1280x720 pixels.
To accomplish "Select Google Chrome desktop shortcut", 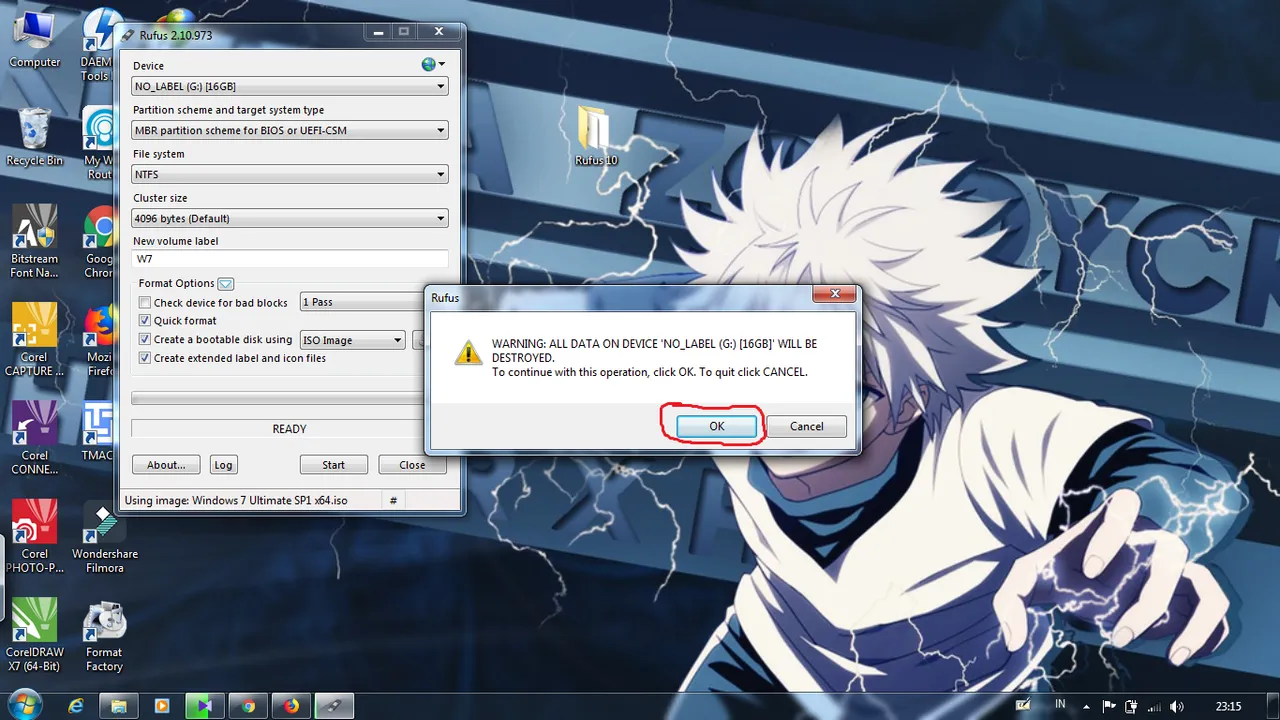I will pyautogui.click(x=98, y=241).
